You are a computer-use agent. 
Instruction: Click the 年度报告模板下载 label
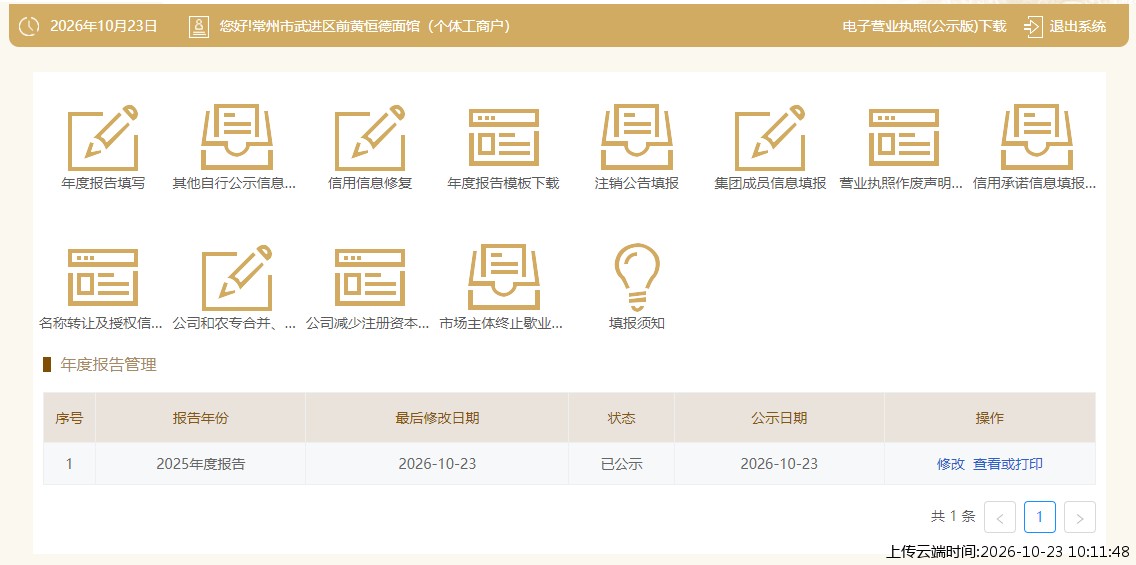tap(504, 183)
